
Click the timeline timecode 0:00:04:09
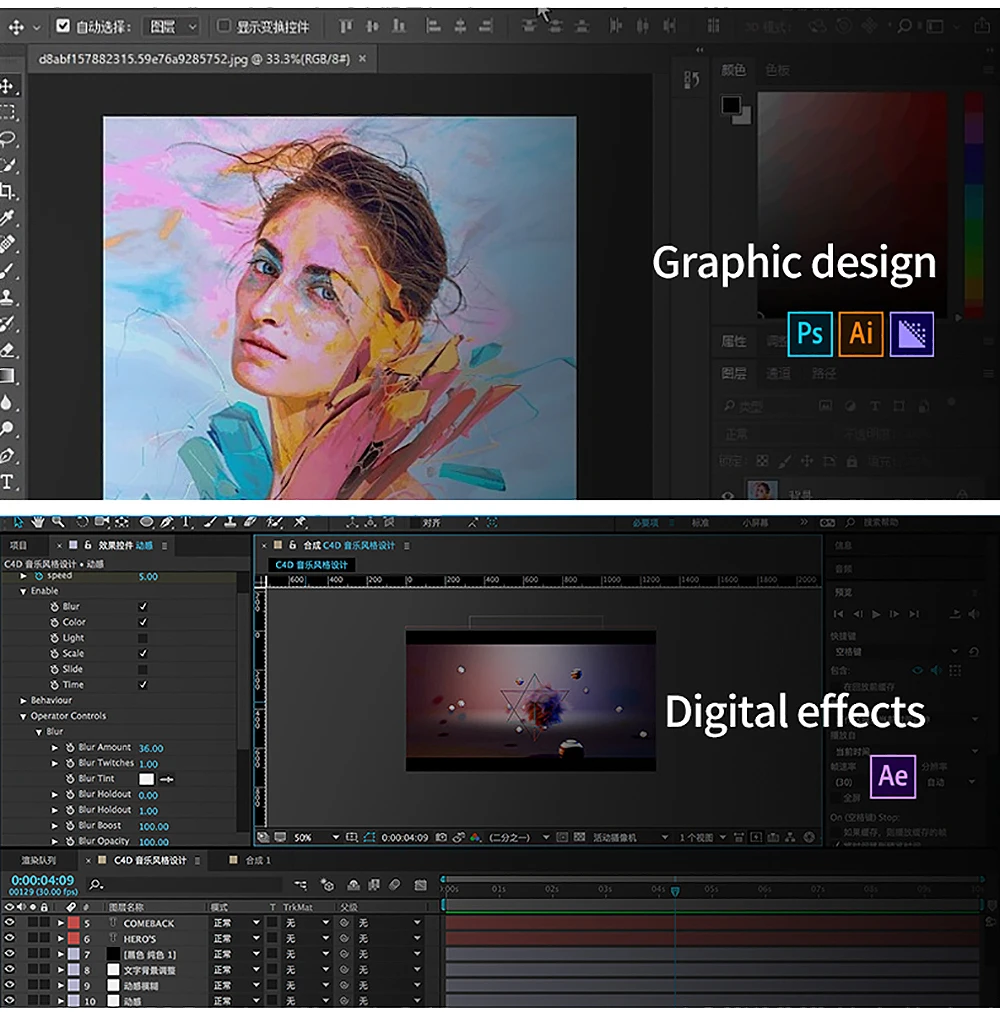pyautogui.click(x=42, y=880)
